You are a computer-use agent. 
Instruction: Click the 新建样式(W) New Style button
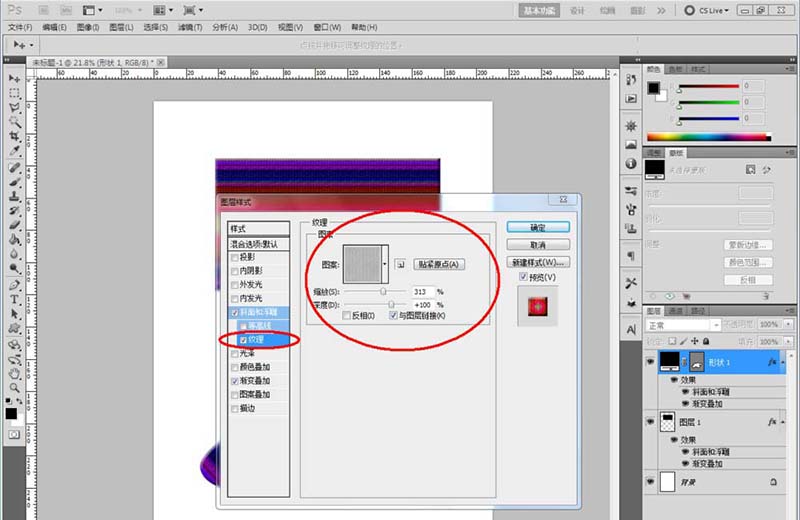pos(538,262)
